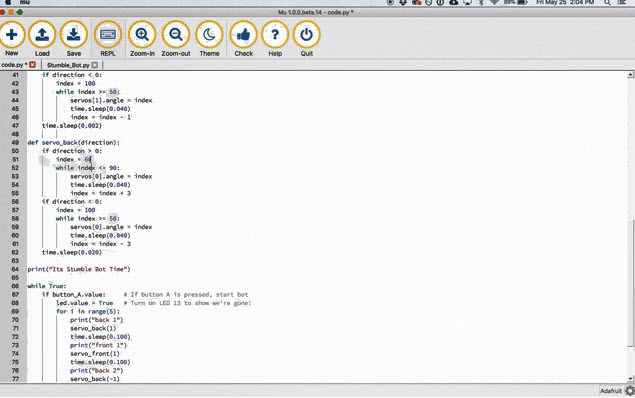Click the 'servo_back(1)' call

[x=93, y=329]
